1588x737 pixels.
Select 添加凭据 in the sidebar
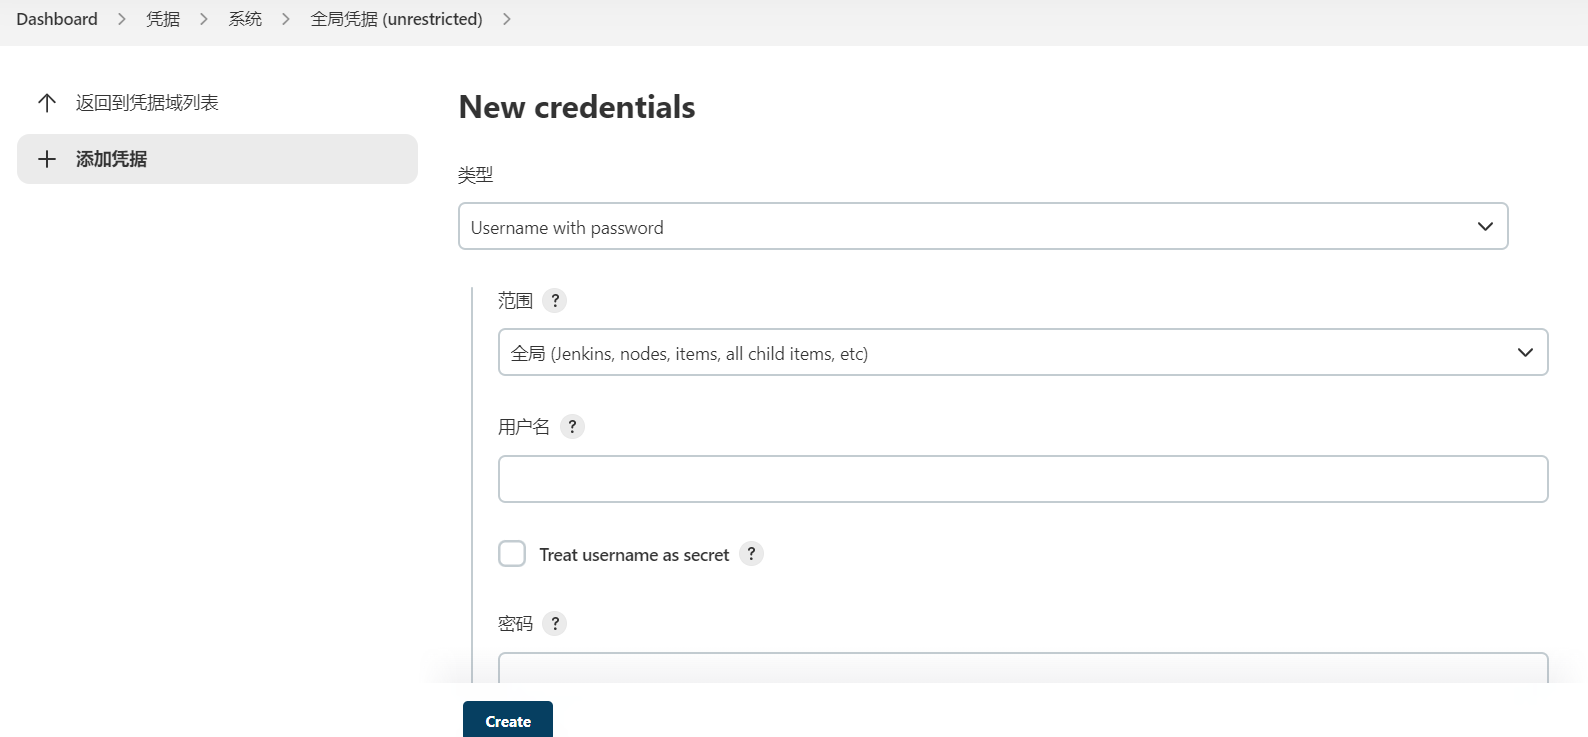tap(216, 159)
